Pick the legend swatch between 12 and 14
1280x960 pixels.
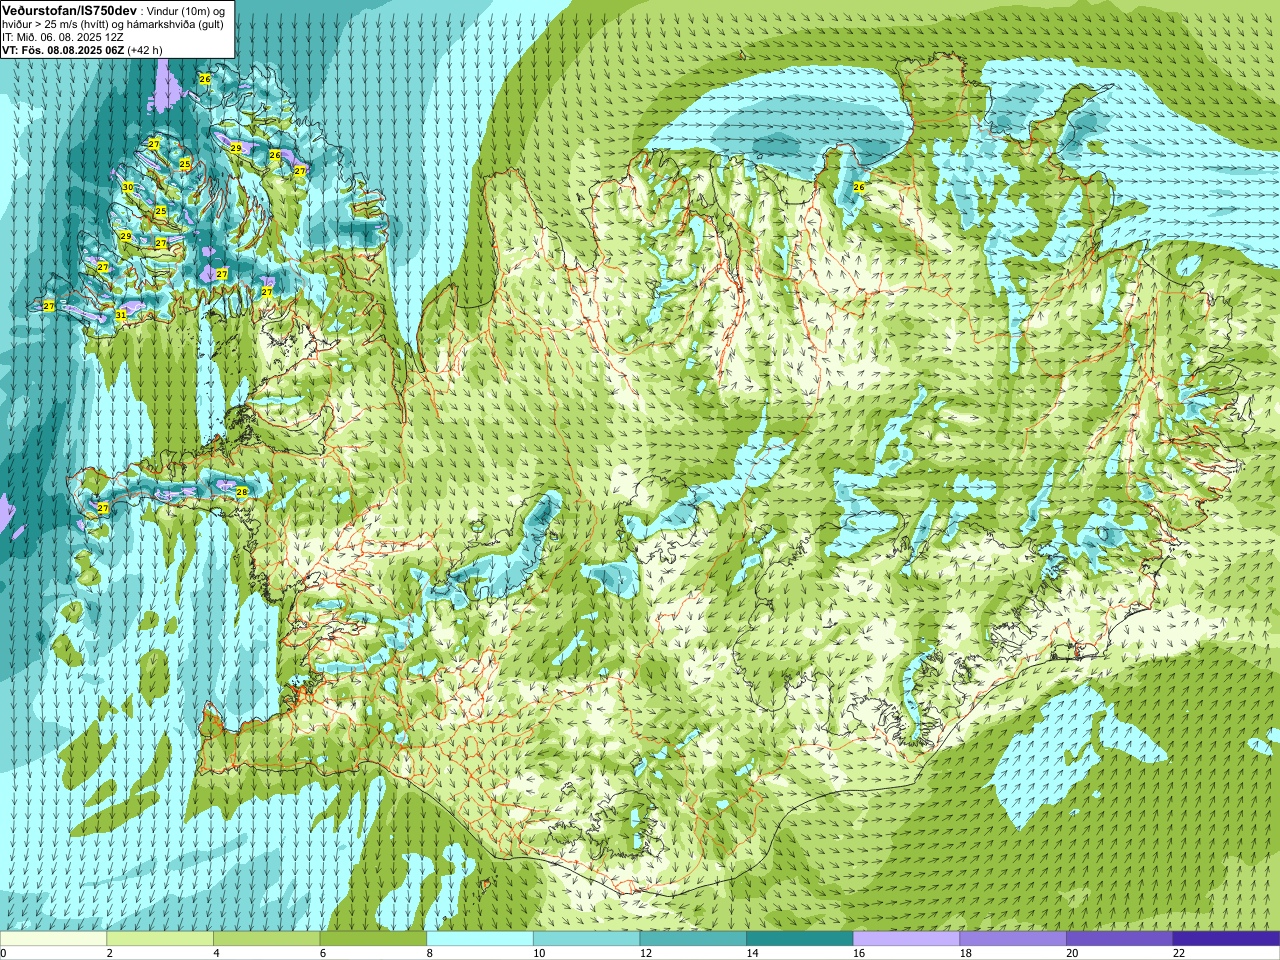693,939
